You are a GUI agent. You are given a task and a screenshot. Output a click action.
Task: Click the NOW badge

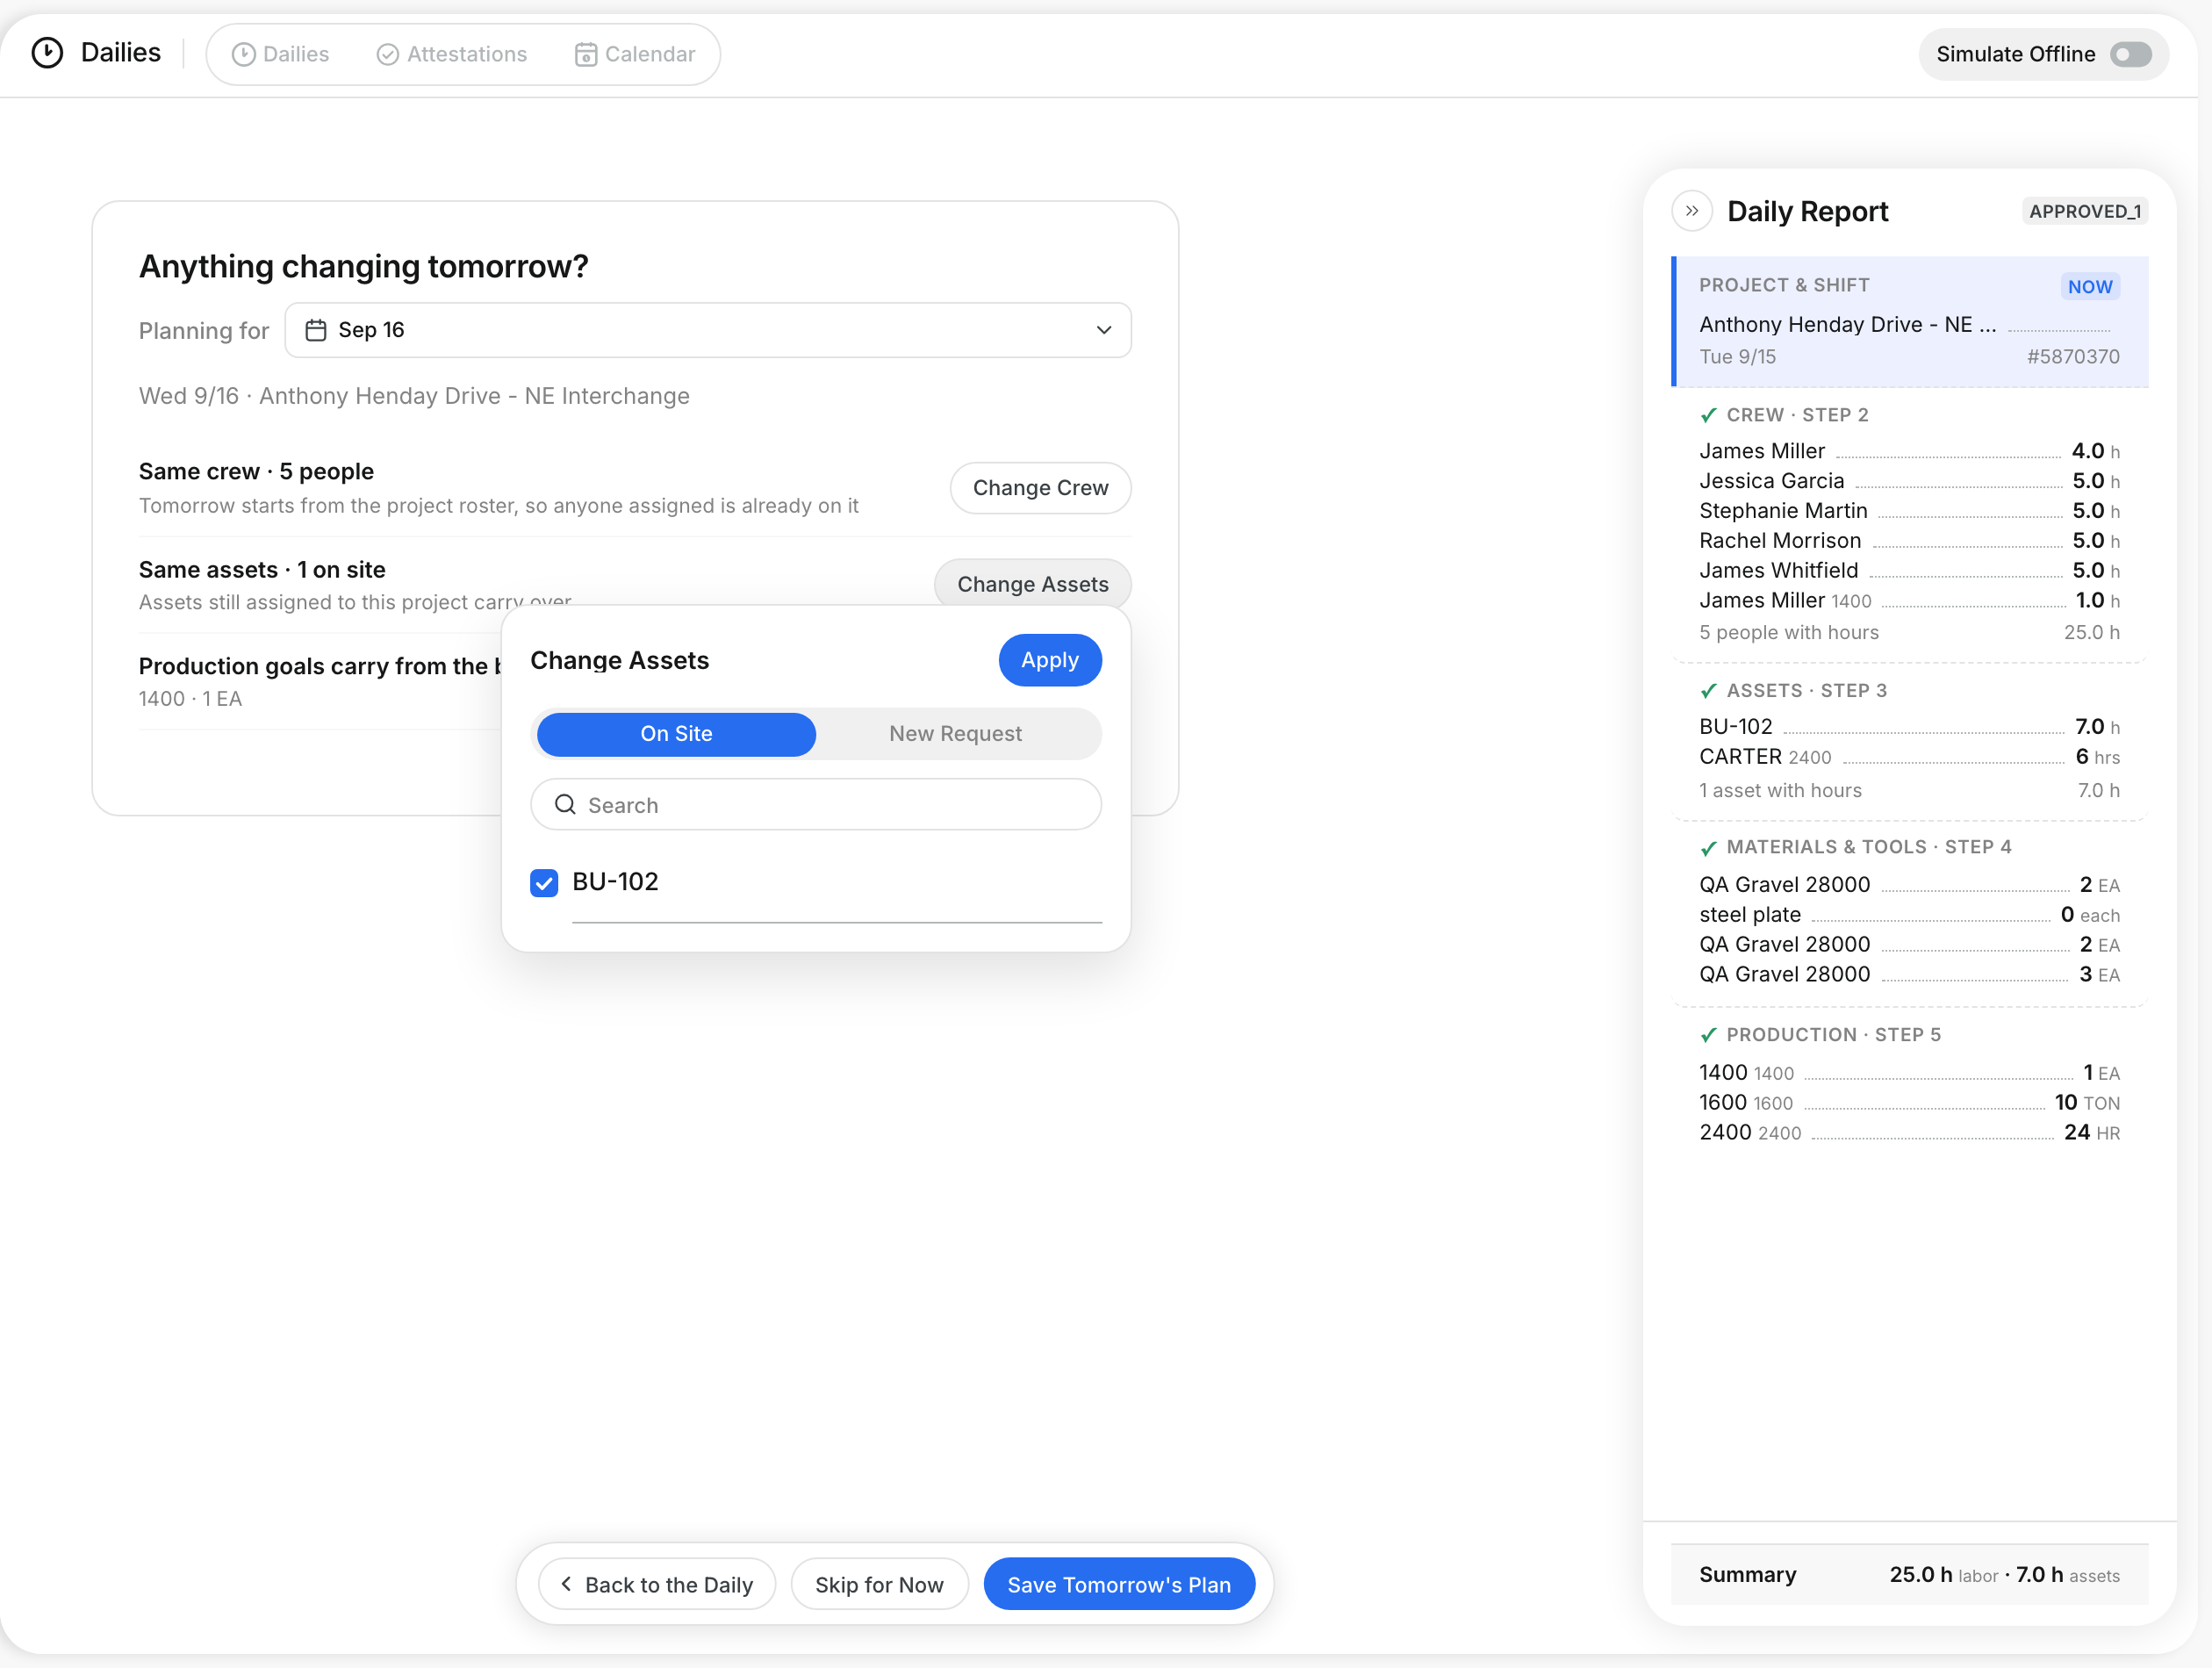point(2089,287)
